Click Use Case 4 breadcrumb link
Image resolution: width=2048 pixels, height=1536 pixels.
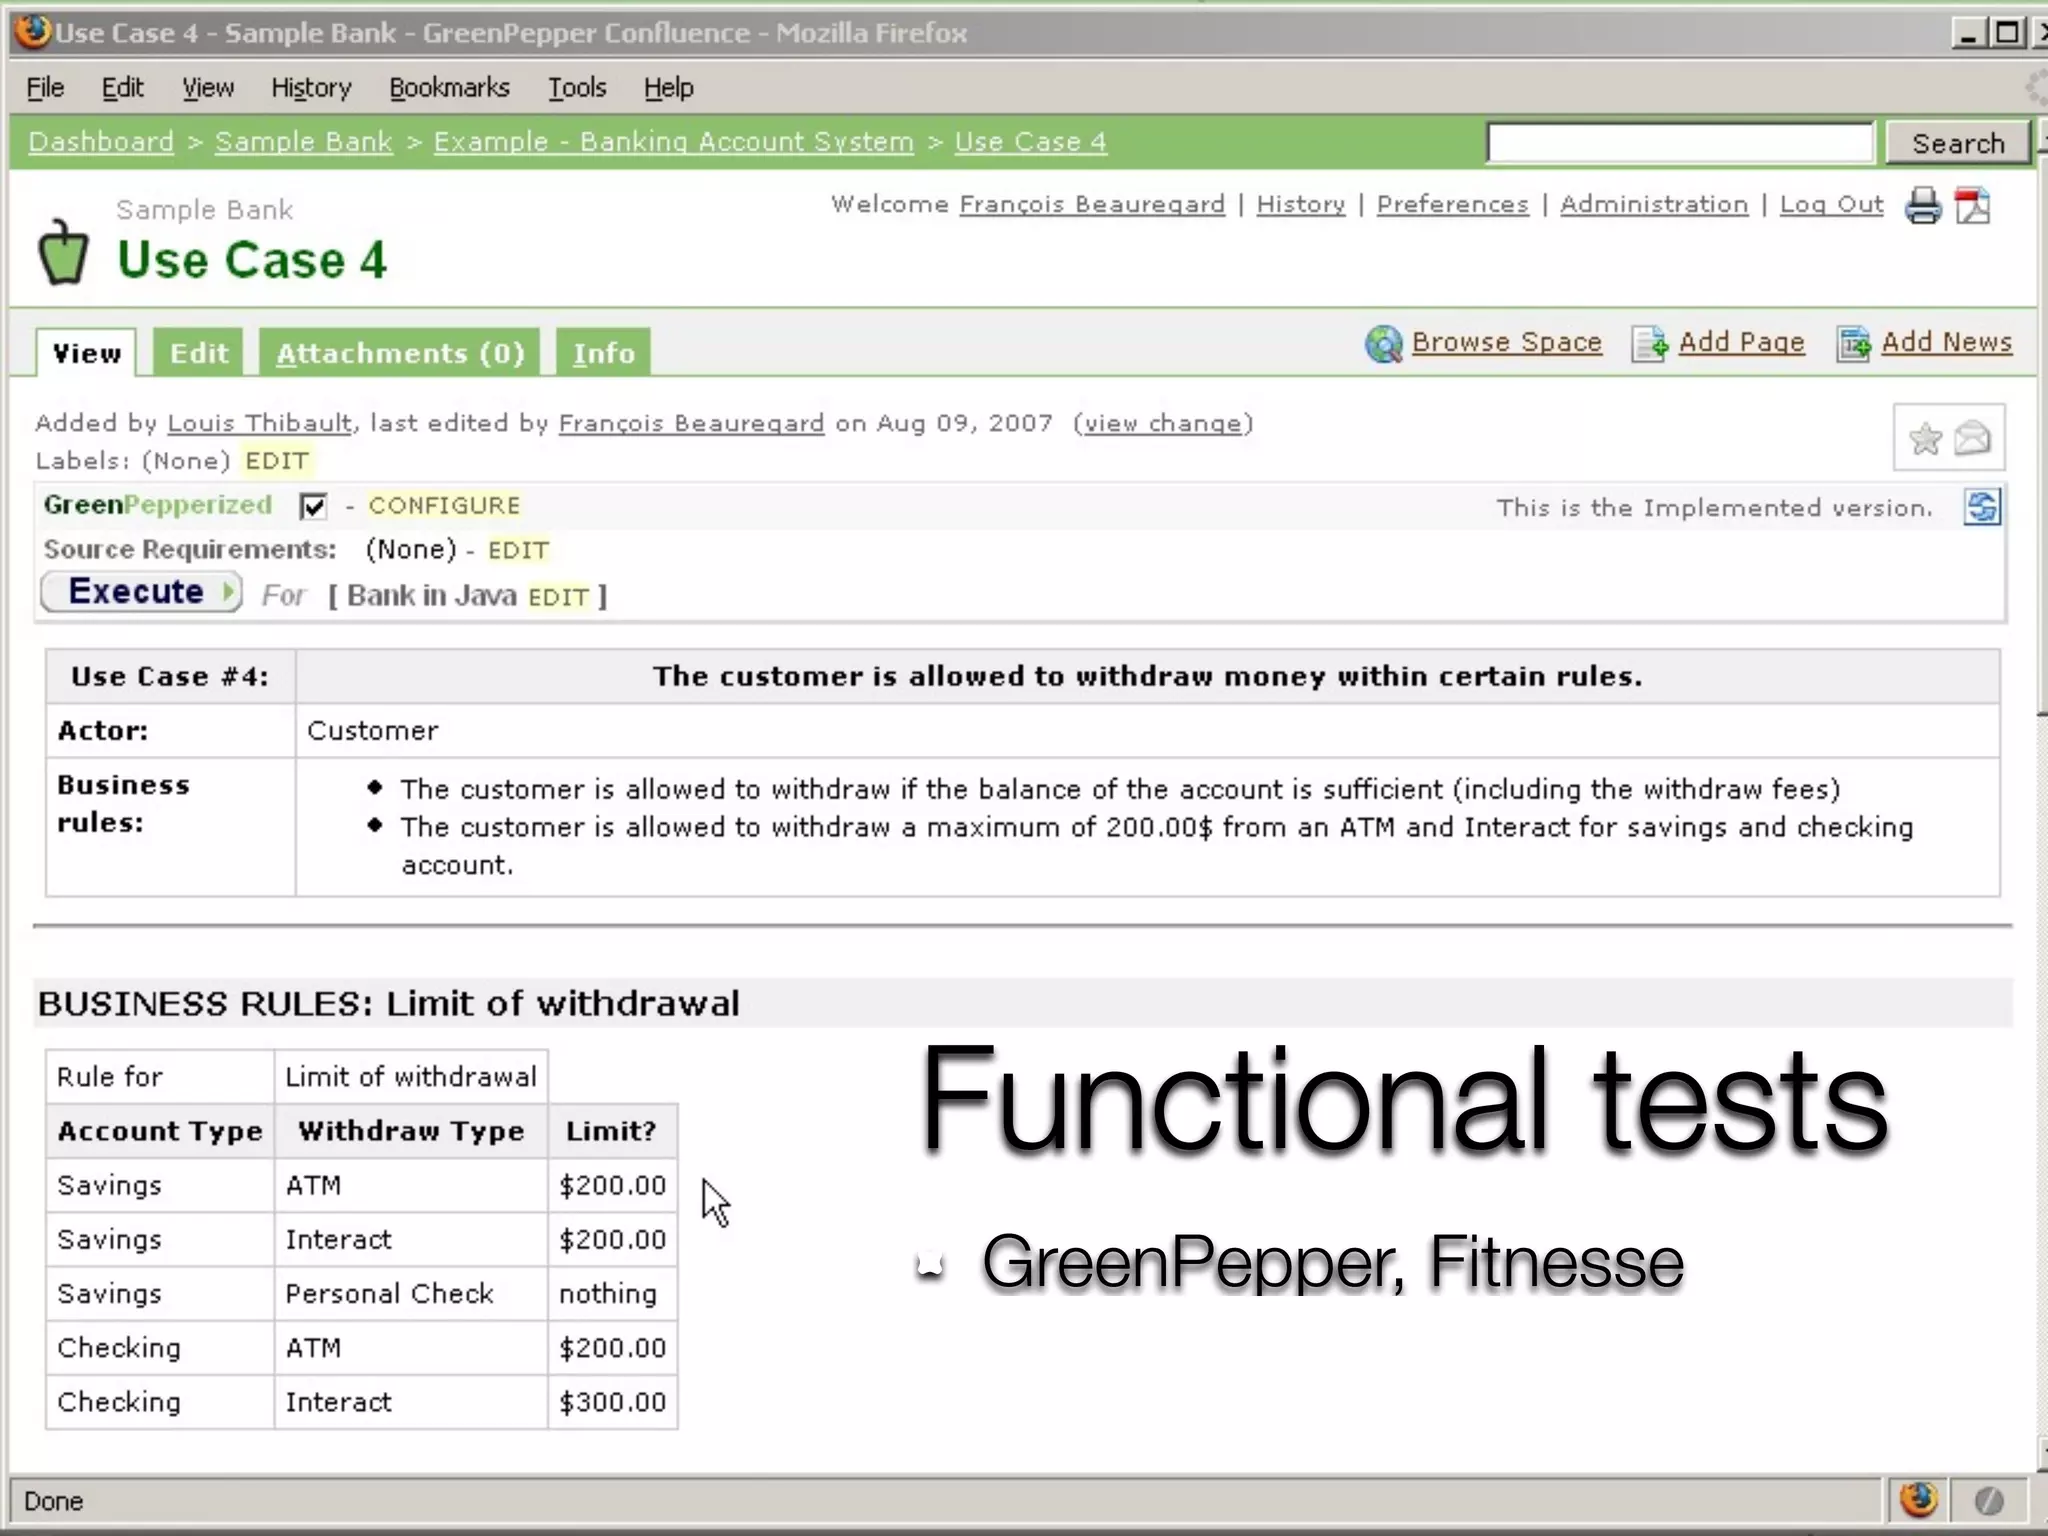coord(1031,142)
